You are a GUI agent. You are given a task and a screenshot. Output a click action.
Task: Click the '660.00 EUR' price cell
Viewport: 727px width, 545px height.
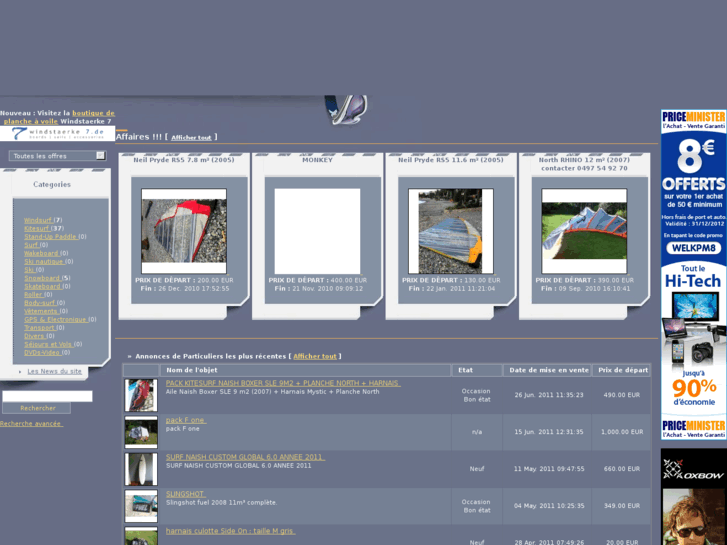click(622, 469)
